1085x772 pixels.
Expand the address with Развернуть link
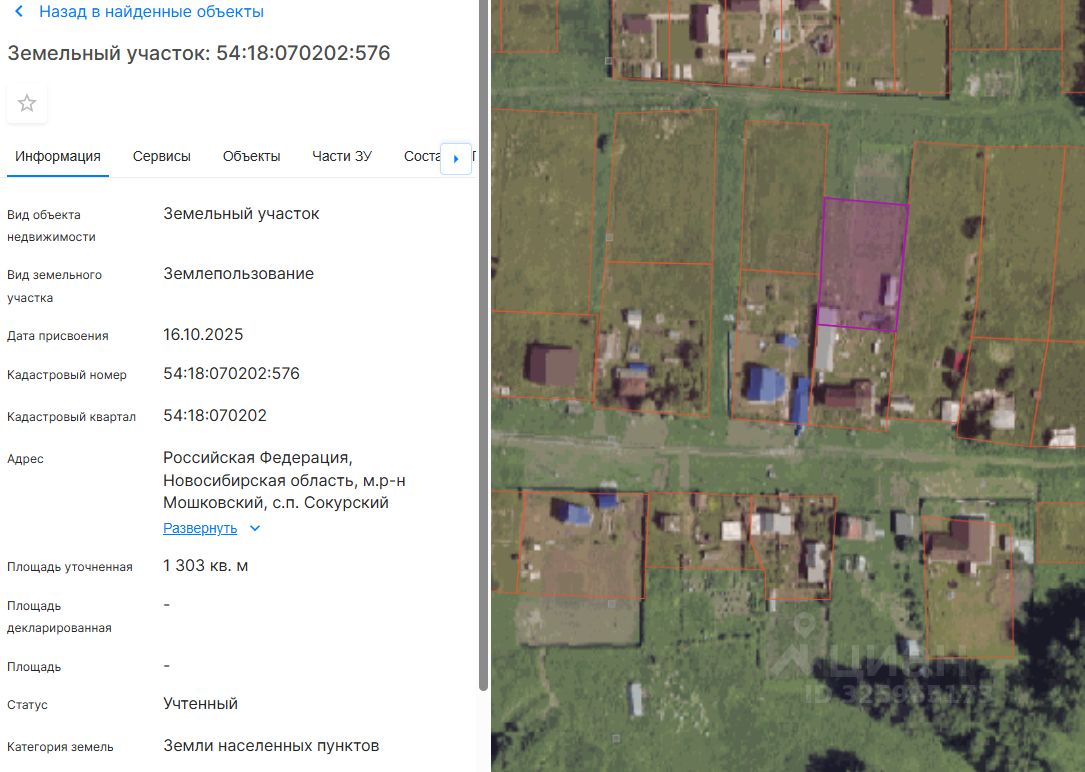click(x=200, y=529)
